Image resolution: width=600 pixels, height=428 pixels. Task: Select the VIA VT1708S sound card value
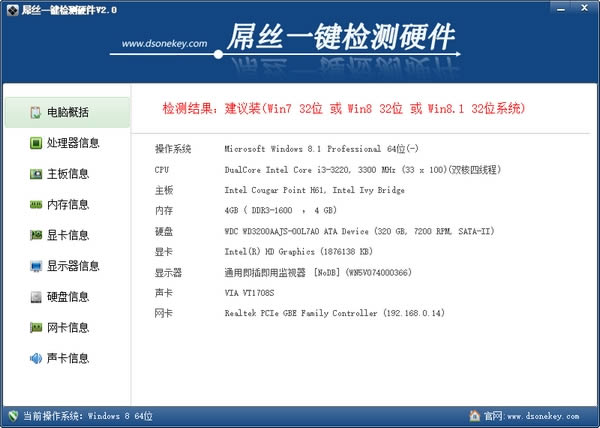[249, 293]
